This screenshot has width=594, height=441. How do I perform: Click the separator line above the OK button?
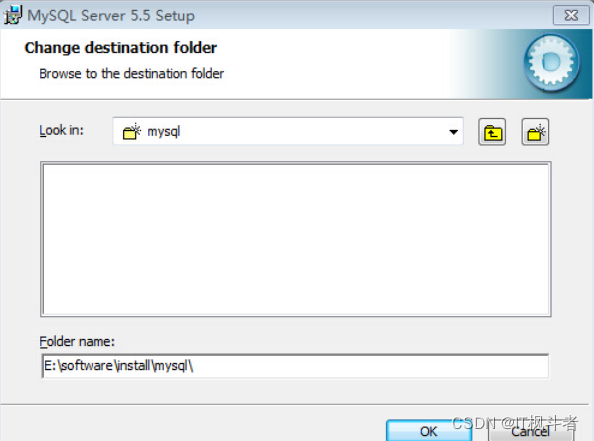[x=295, y=404]
